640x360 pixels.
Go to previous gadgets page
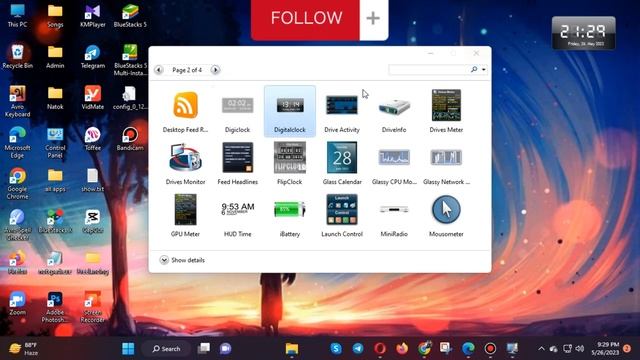coord(159,70)
